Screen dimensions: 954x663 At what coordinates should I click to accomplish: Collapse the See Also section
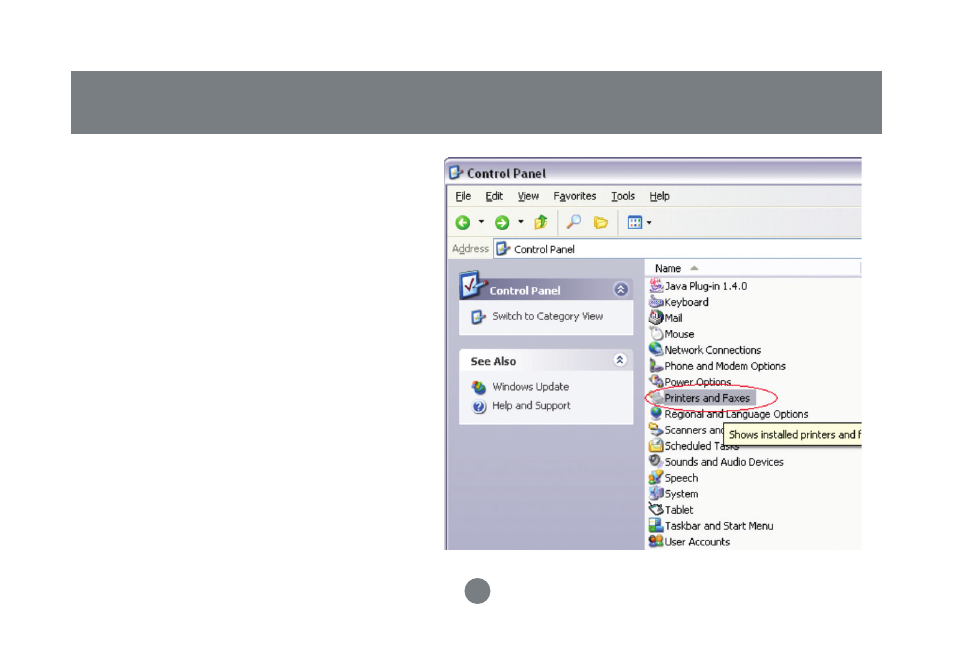[620, 360]
